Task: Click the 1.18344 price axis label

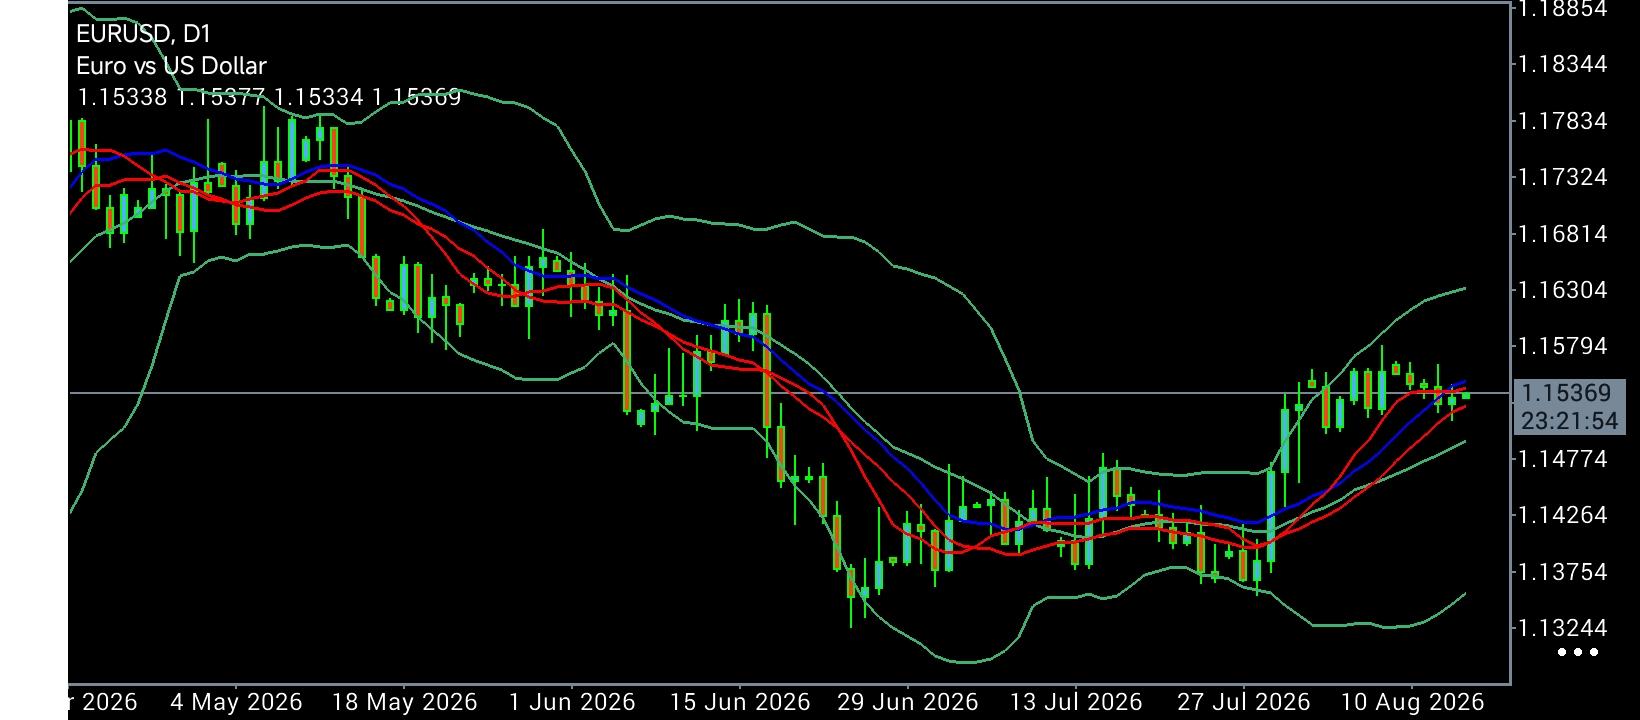Action: coord(1562,64)
